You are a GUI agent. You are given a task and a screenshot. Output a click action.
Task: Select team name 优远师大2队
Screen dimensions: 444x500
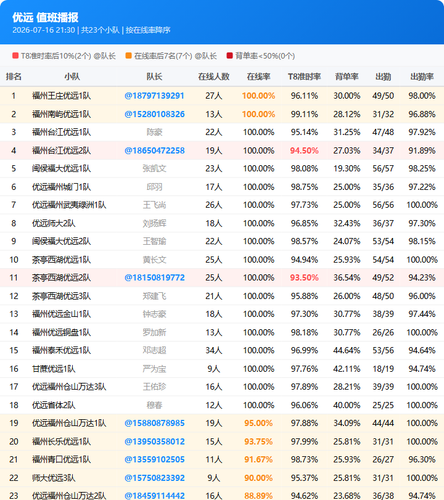coord(54,223)
